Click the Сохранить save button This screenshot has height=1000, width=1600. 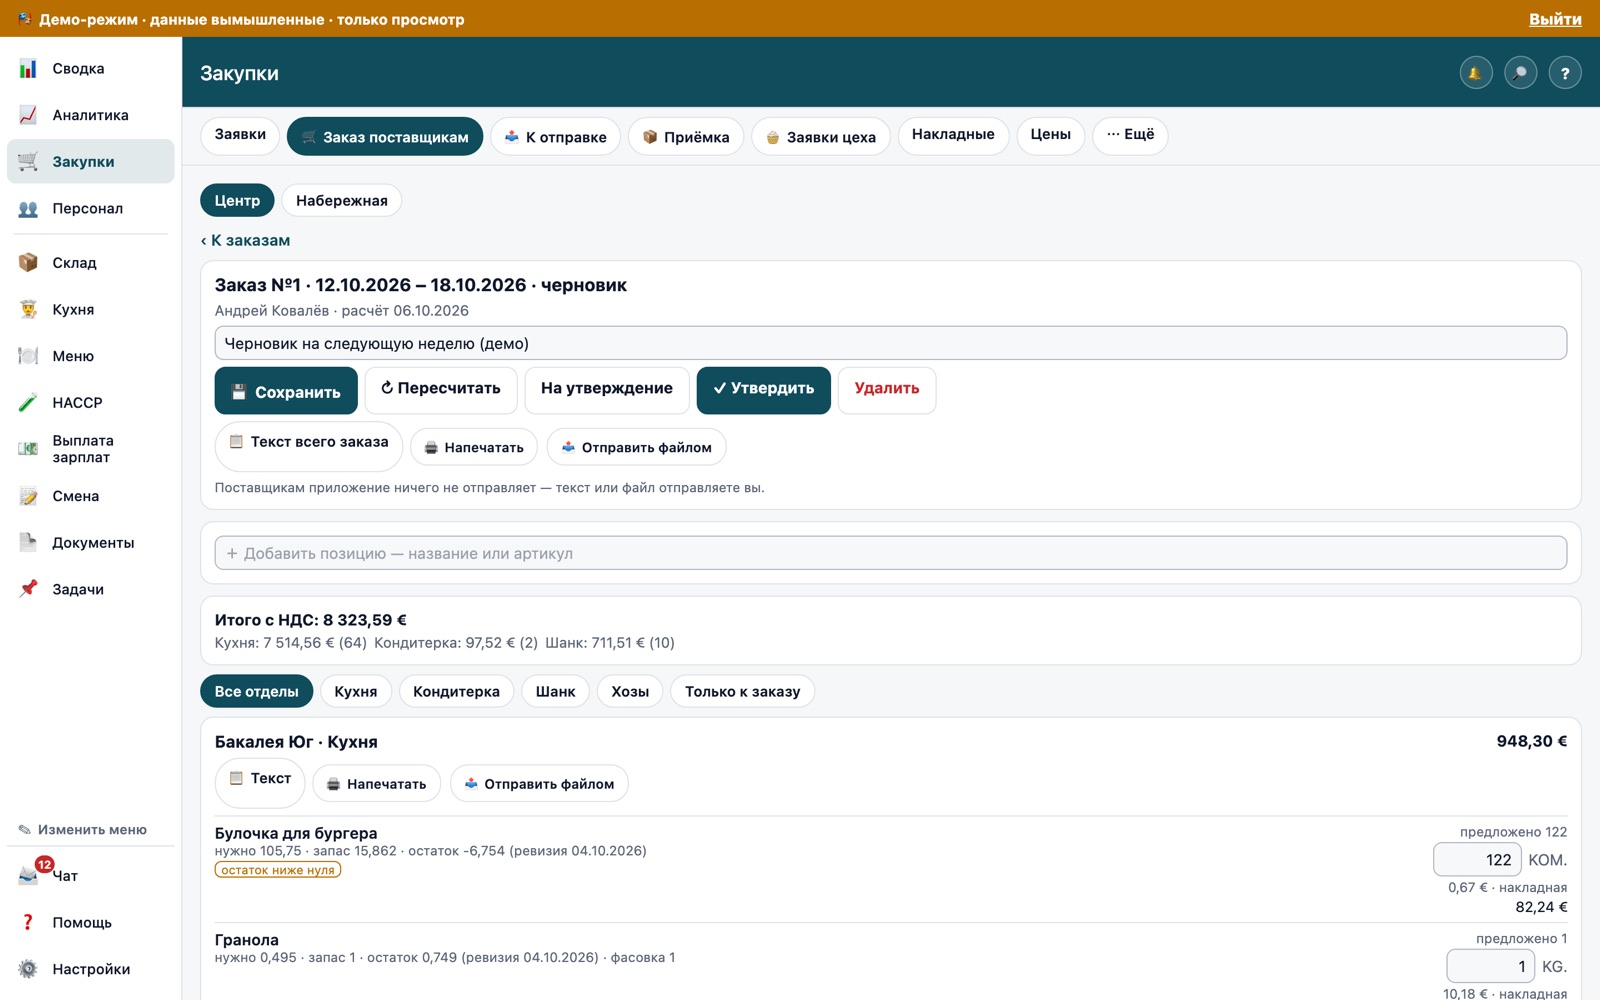(286, 391)
